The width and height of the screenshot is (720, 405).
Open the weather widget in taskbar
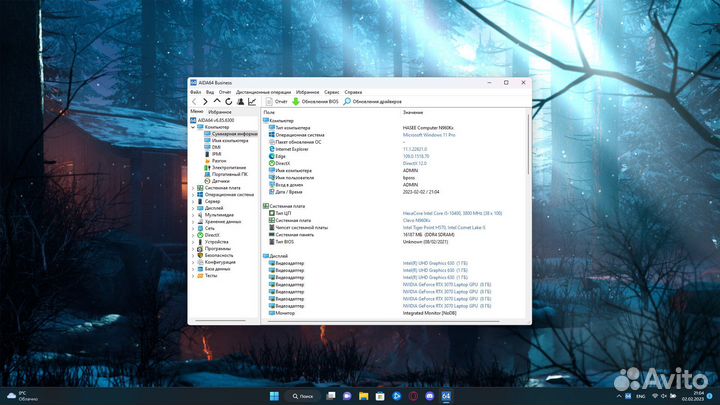(x=22, y=396)
